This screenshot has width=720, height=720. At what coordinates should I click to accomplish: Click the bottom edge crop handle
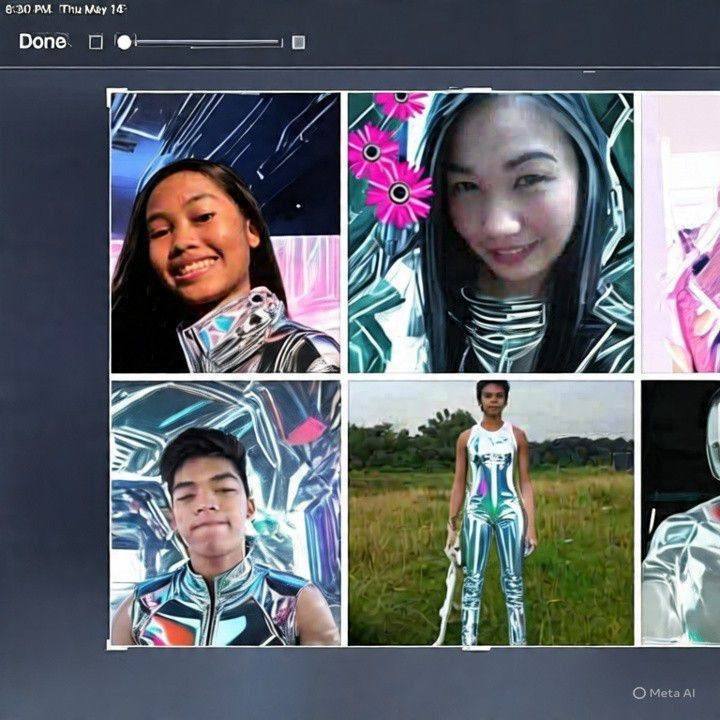tap(476, 648)
